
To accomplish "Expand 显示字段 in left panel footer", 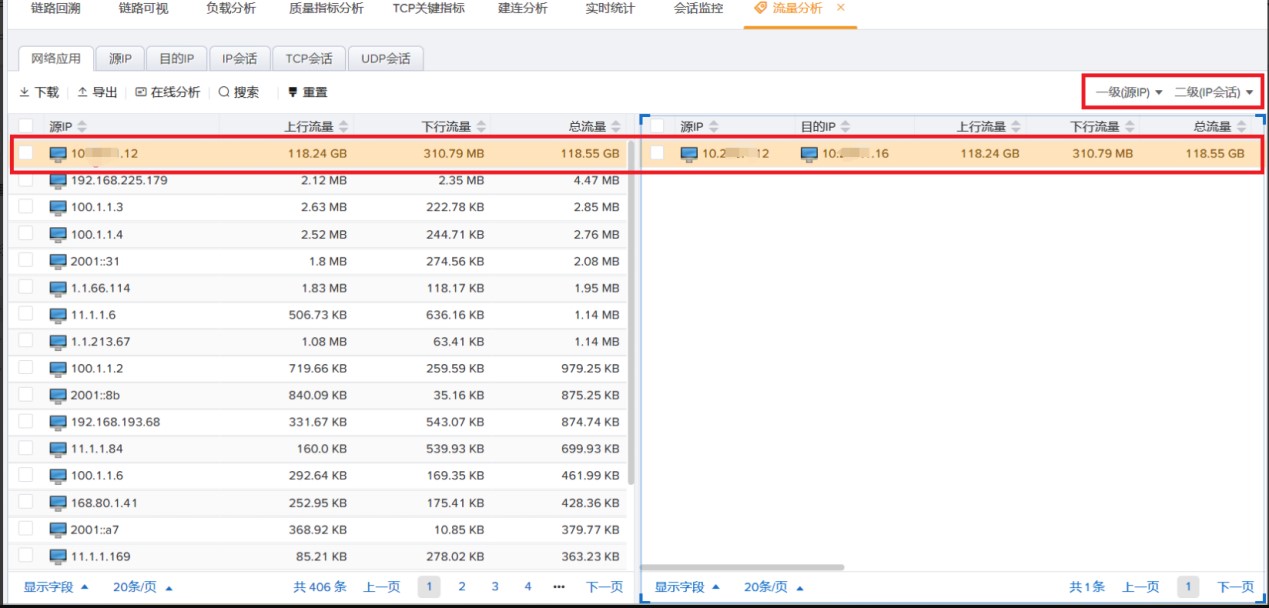I will [x=56, y=587].
